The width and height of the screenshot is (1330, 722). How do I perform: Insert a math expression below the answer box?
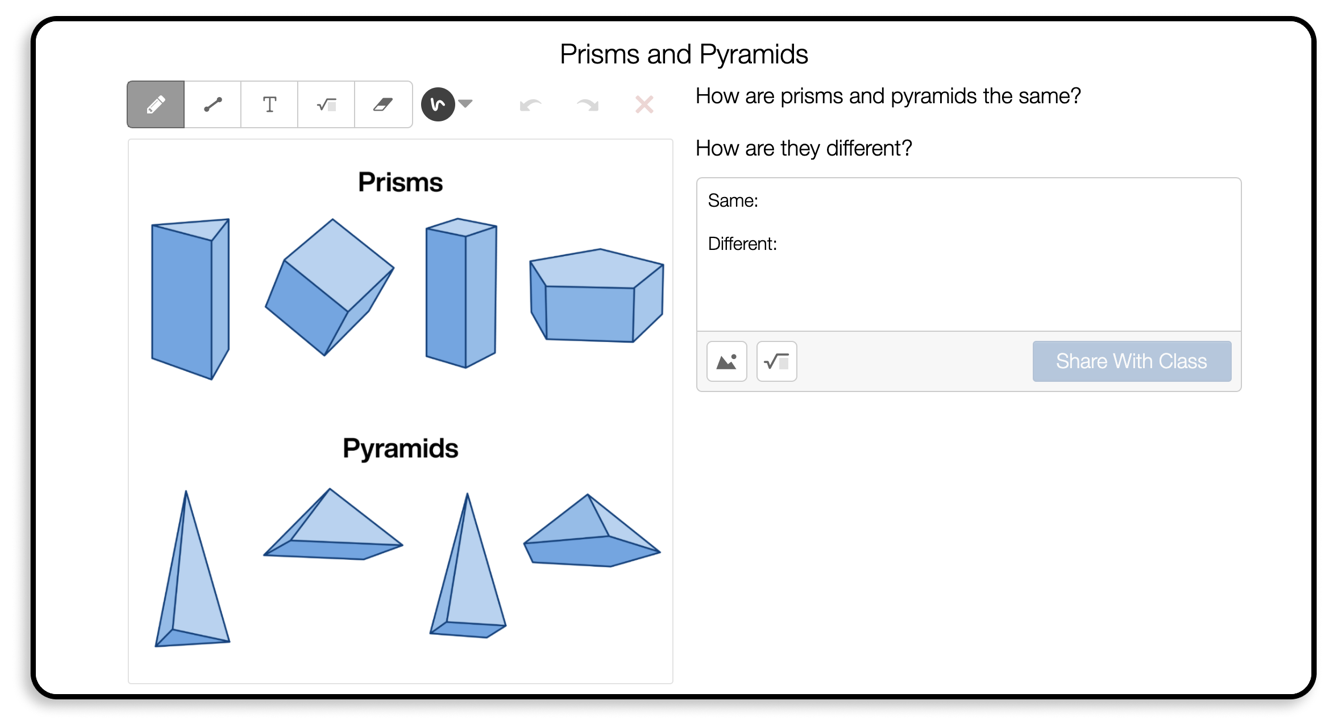point(776,361)
